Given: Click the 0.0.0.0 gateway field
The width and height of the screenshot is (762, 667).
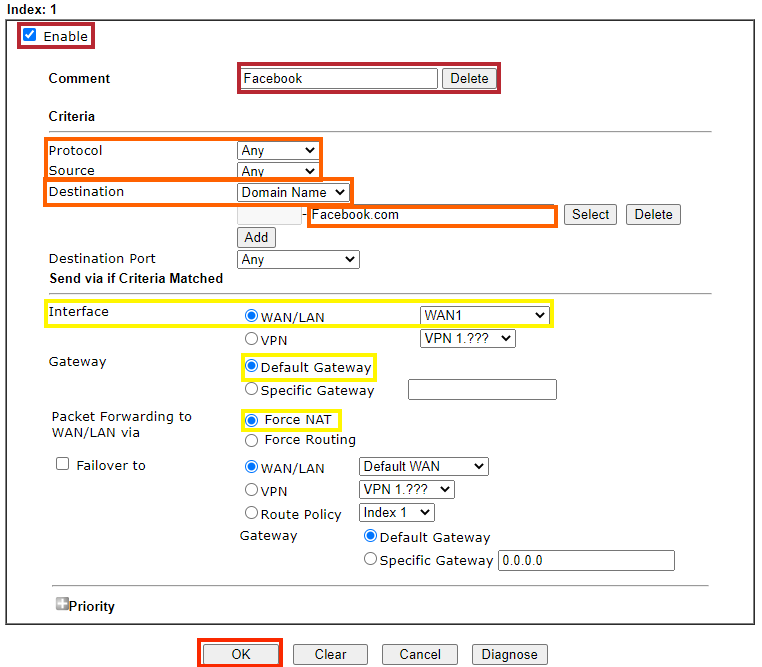Looking at the screenshot, I should coord(587,561).
